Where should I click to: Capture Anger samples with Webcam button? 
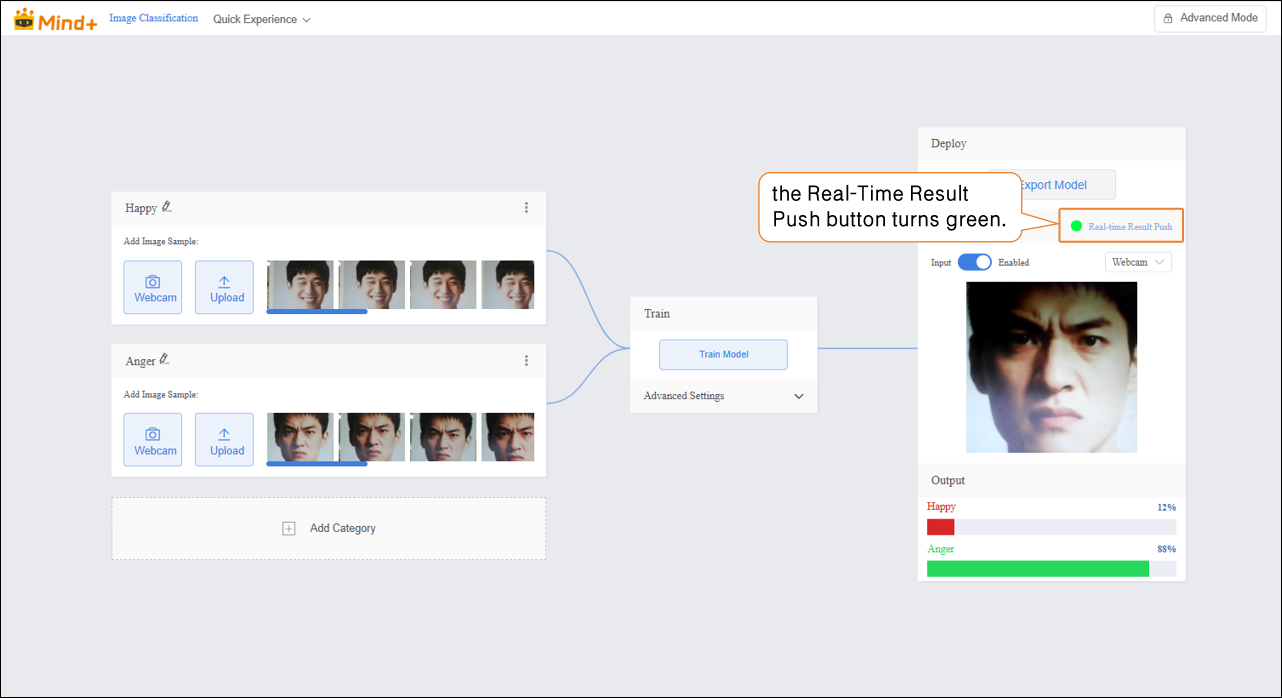pyautogui.click(x=153, y=440)
